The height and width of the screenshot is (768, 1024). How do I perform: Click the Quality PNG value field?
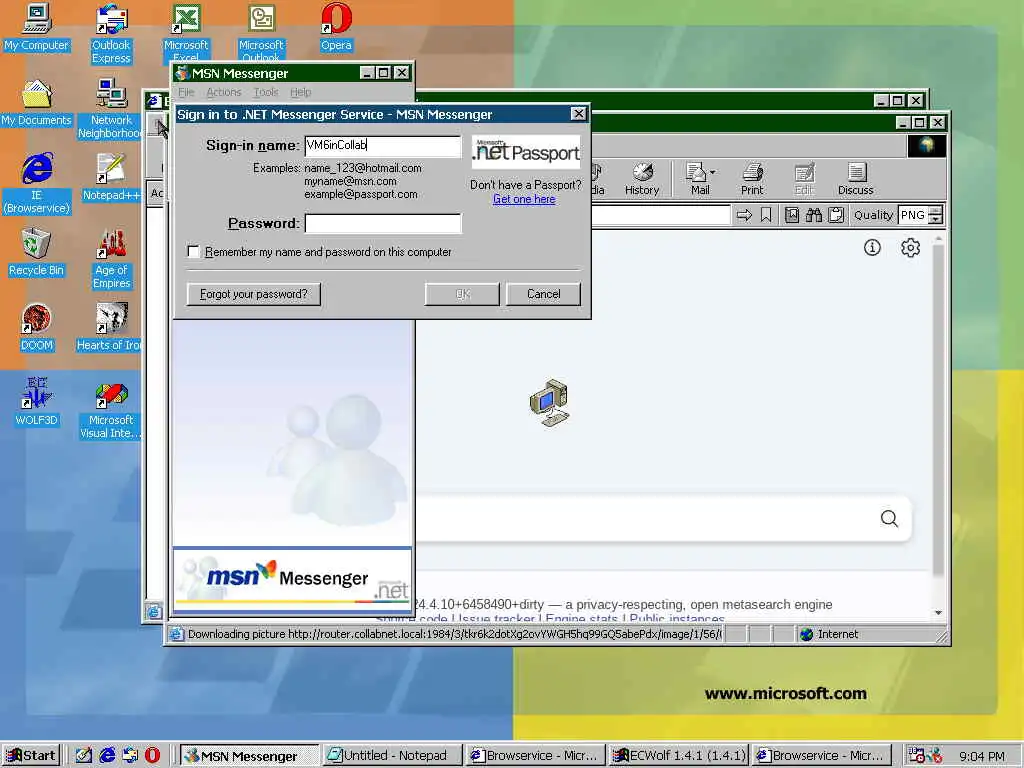click(x=913, y=215)
